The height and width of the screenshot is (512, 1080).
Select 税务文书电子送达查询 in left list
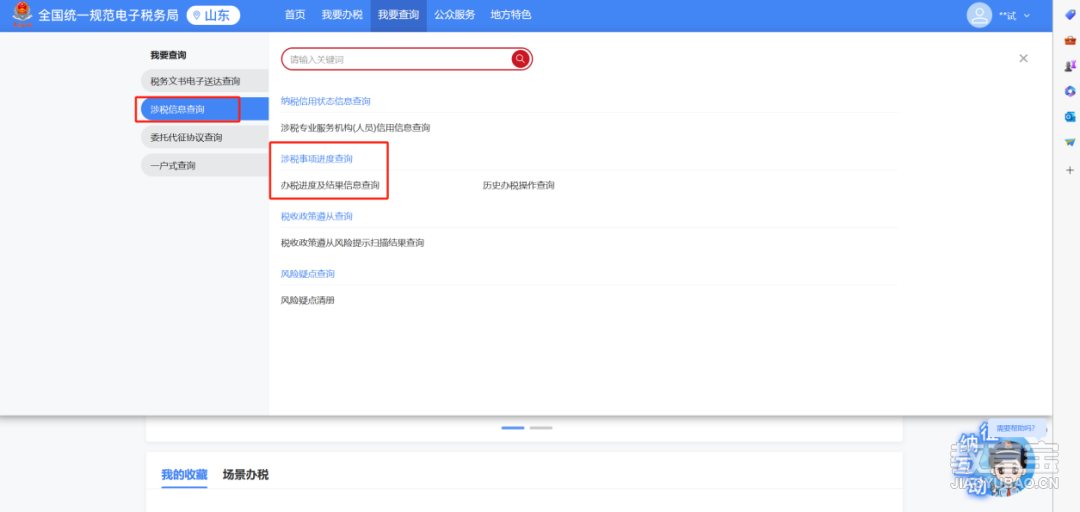click(205, 81)
